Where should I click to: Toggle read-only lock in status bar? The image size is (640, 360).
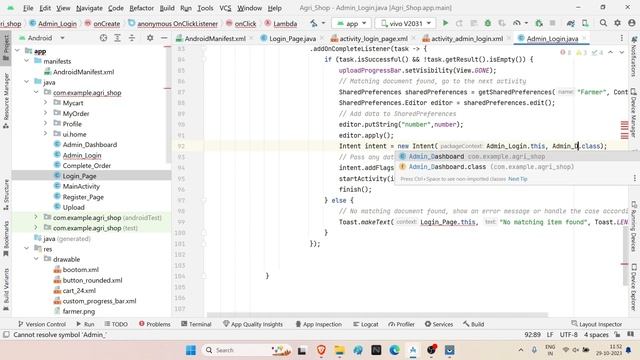pos(617,335)
